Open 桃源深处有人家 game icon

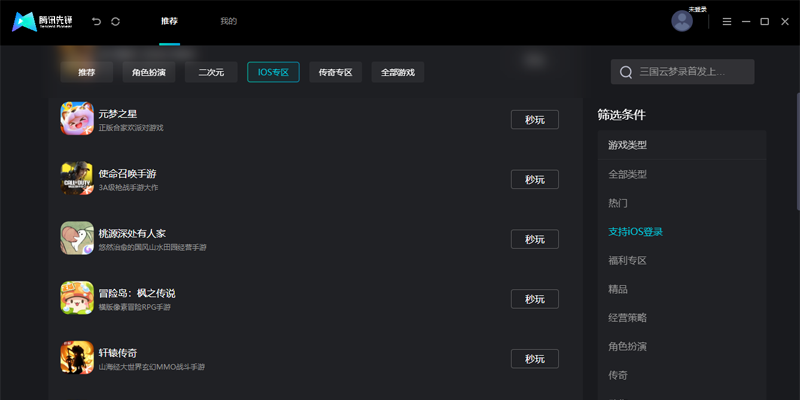(77, 238)
